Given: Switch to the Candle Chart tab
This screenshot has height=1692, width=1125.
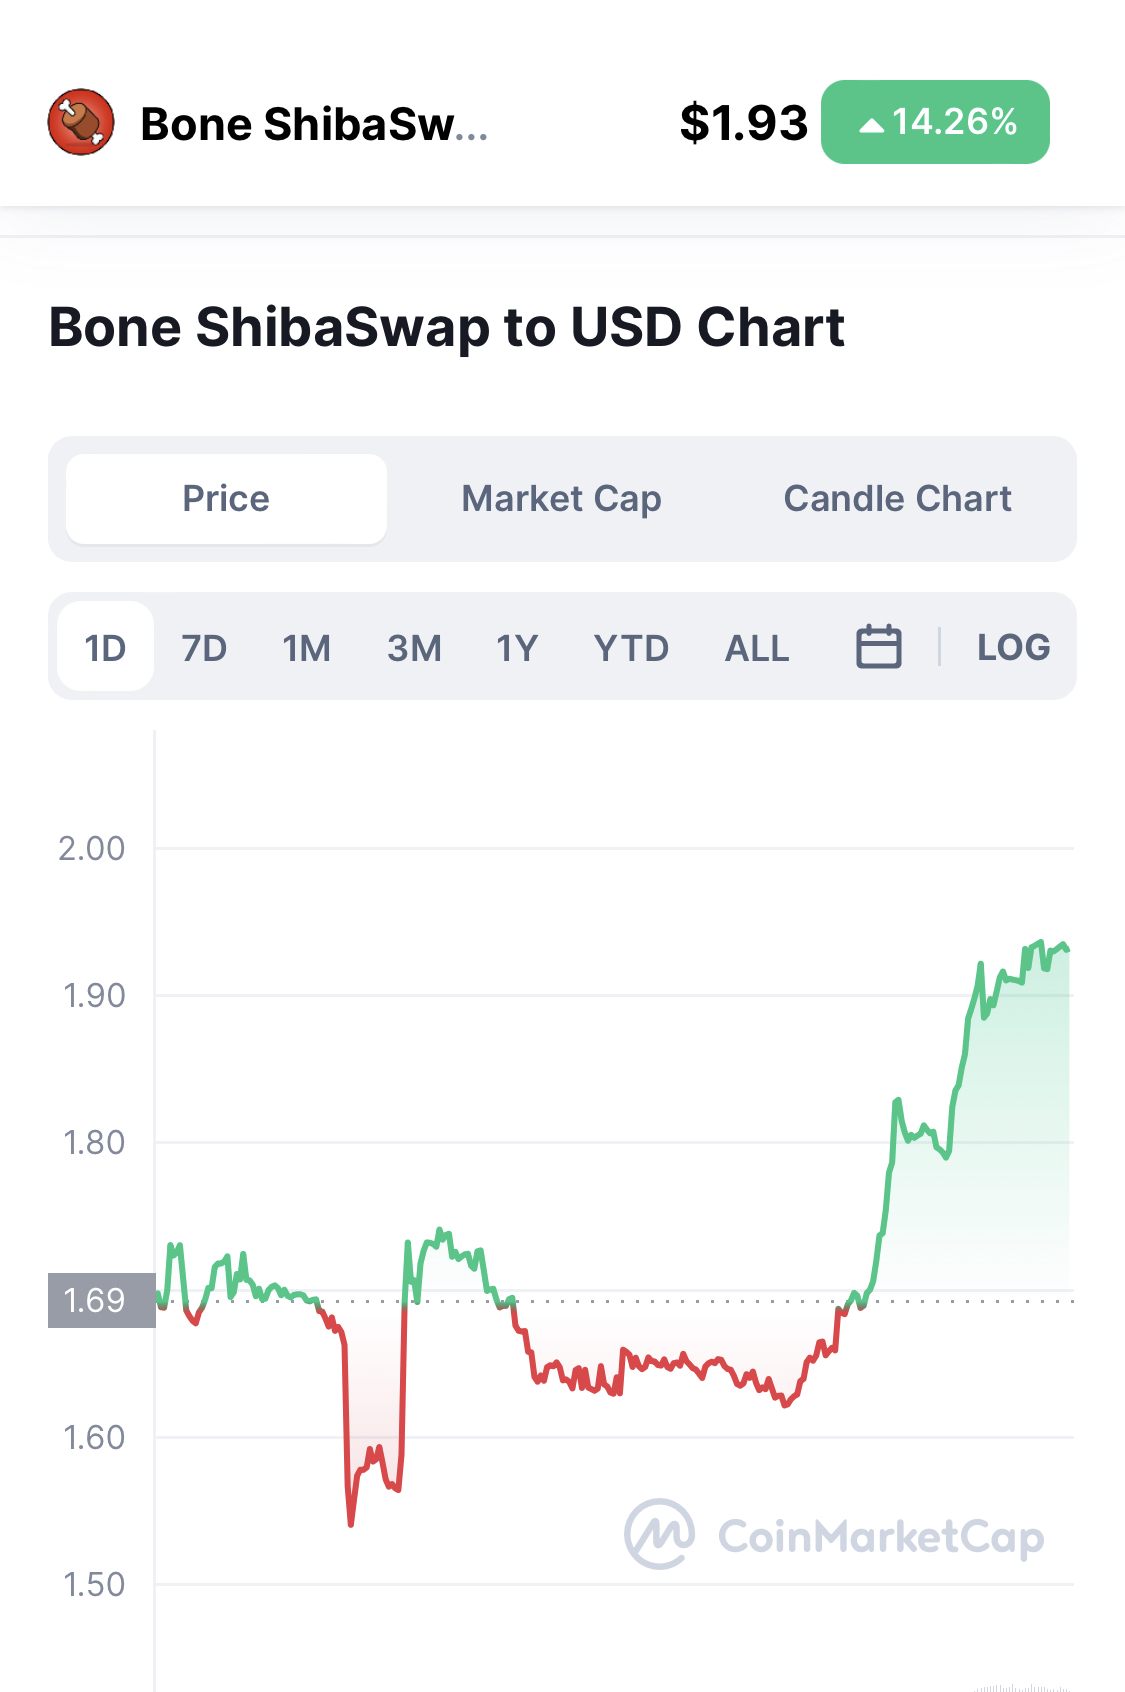Looking at the screenshot, I should [897, 499].
